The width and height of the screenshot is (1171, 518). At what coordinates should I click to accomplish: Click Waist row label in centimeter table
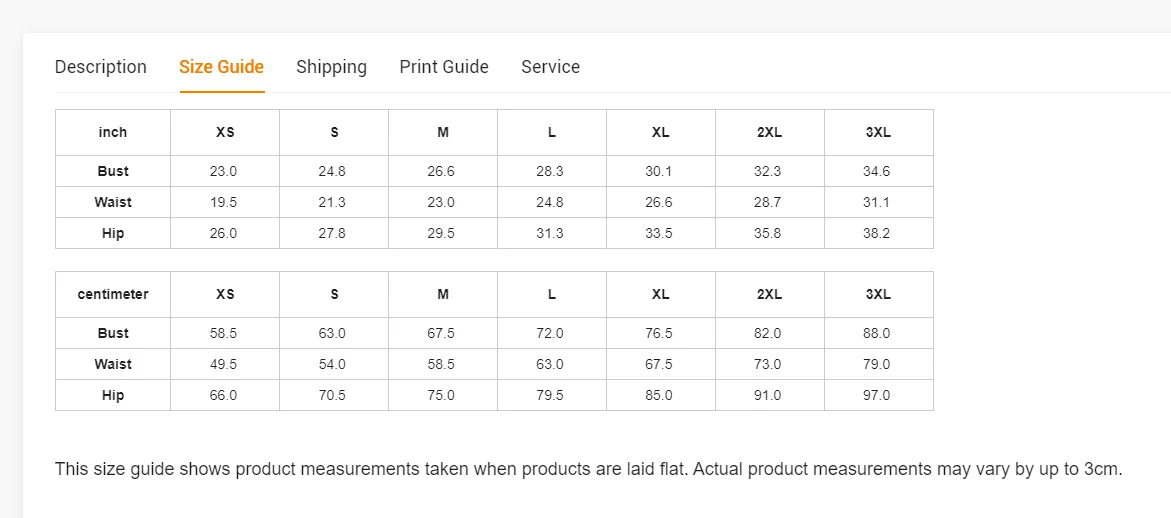pos(113,364)
